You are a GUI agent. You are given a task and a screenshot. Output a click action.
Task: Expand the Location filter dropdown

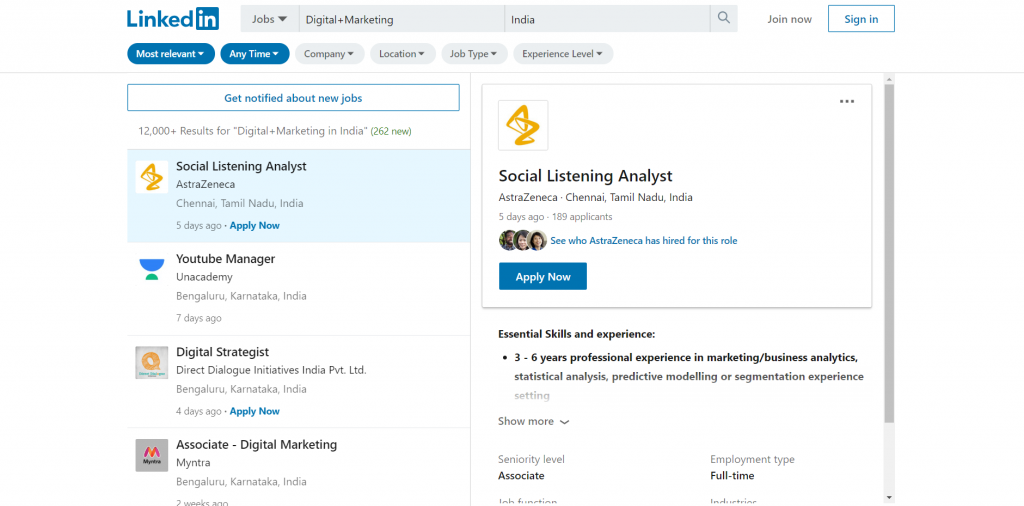tap(402, 54)
